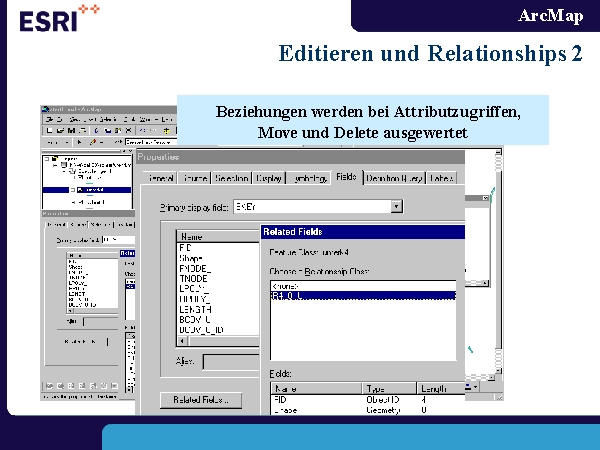Switch to the Symbology tab
The image size is (600, 450).
click(x=308, y=178)
